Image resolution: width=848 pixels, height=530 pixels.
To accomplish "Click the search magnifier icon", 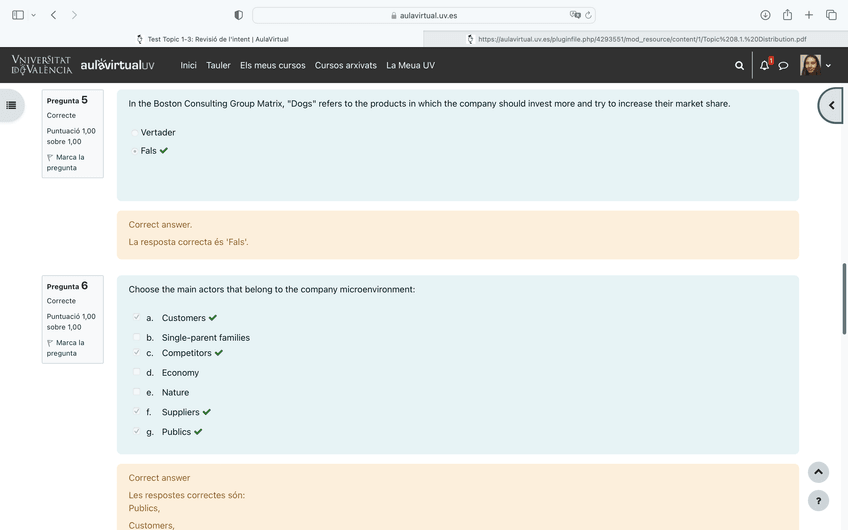I will pyautogui.click(x=739, y=65).
